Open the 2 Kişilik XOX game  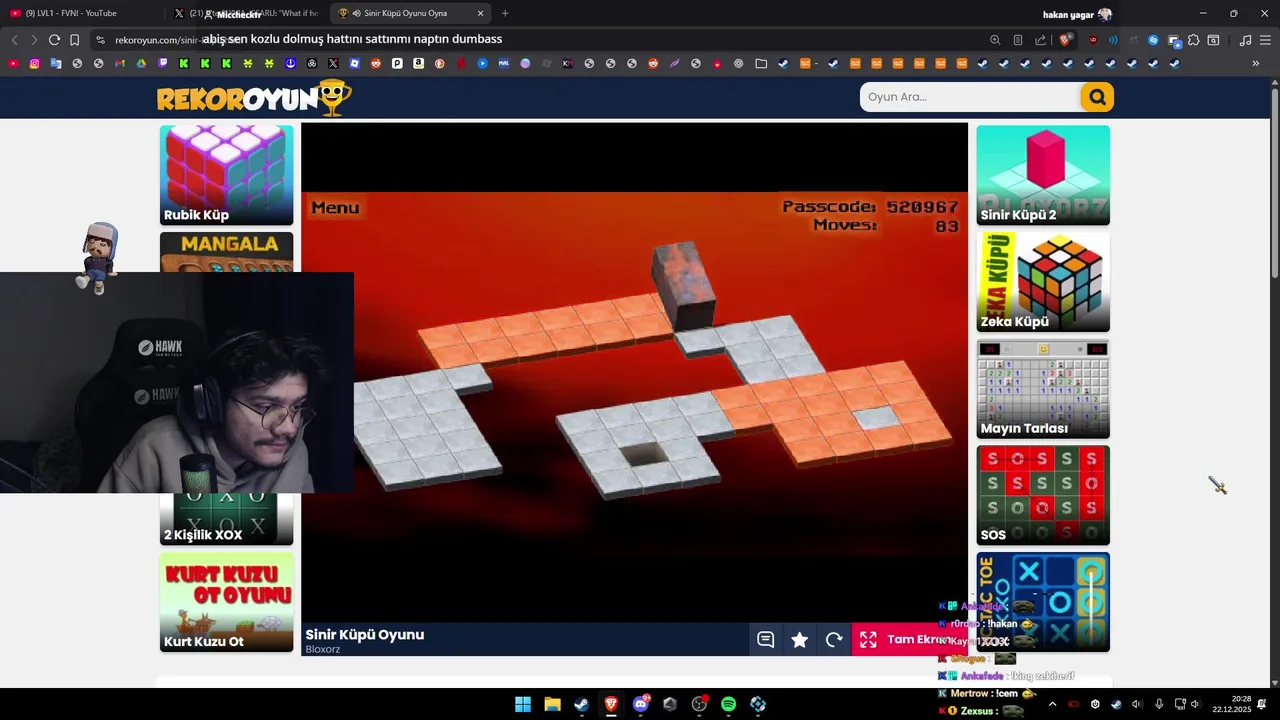227,519
